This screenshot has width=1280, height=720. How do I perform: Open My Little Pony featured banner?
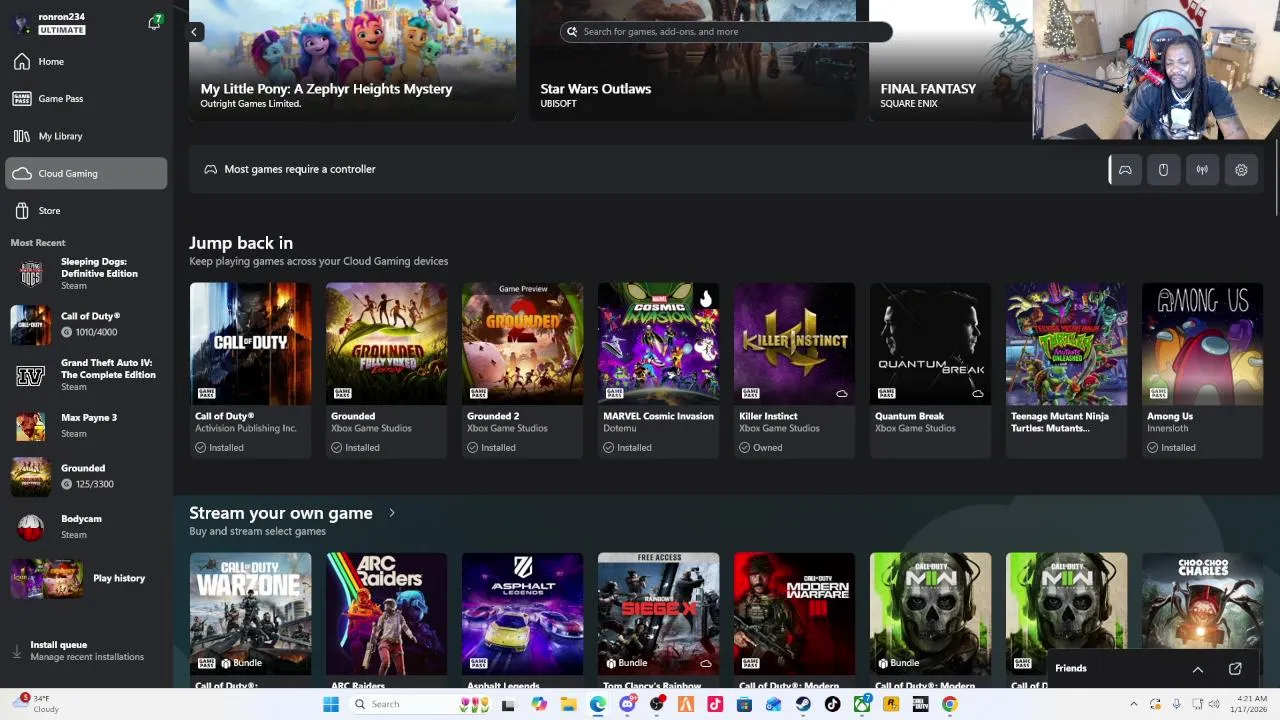tap(352, 60)
